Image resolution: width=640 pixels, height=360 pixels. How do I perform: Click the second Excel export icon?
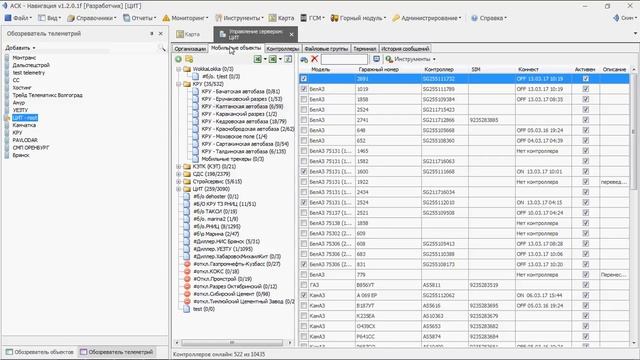coord(273,59)
